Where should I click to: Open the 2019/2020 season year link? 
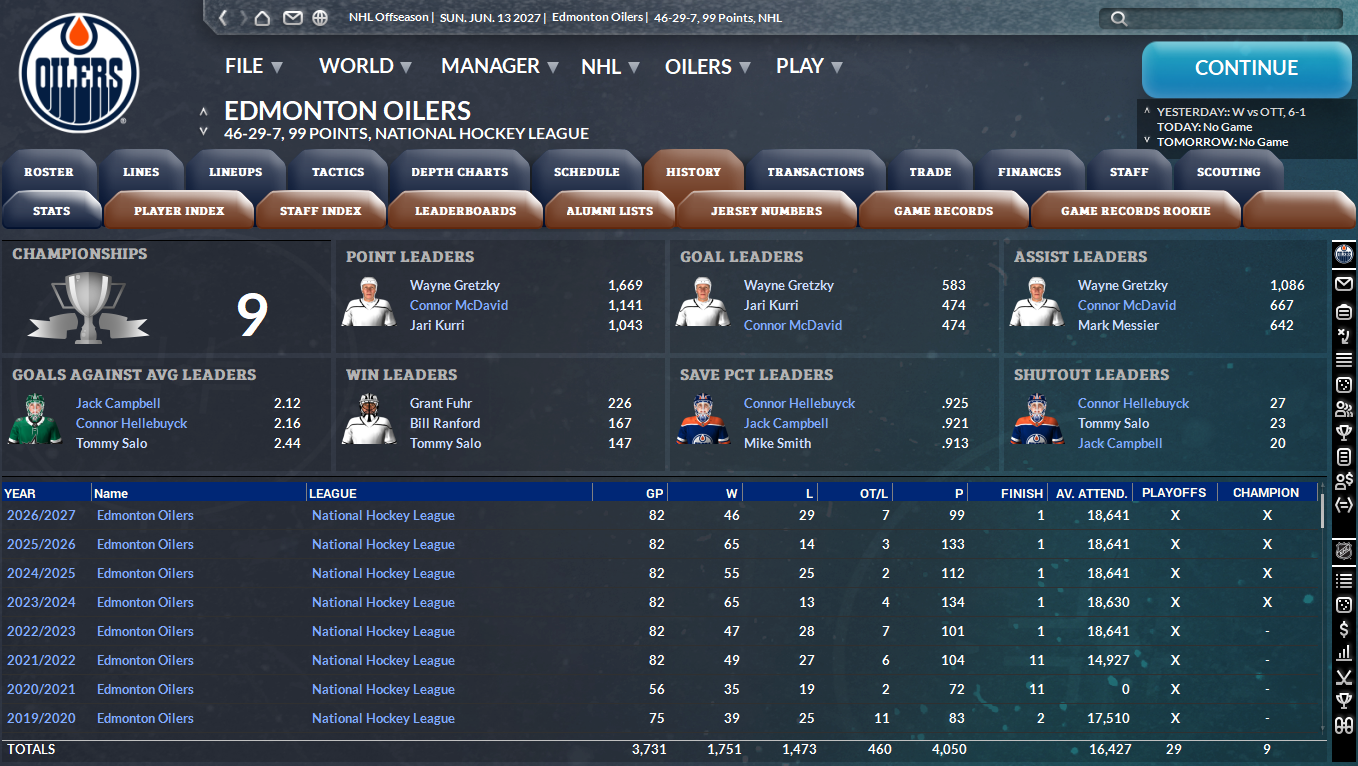pyautogui.click(x=40, y=718)
